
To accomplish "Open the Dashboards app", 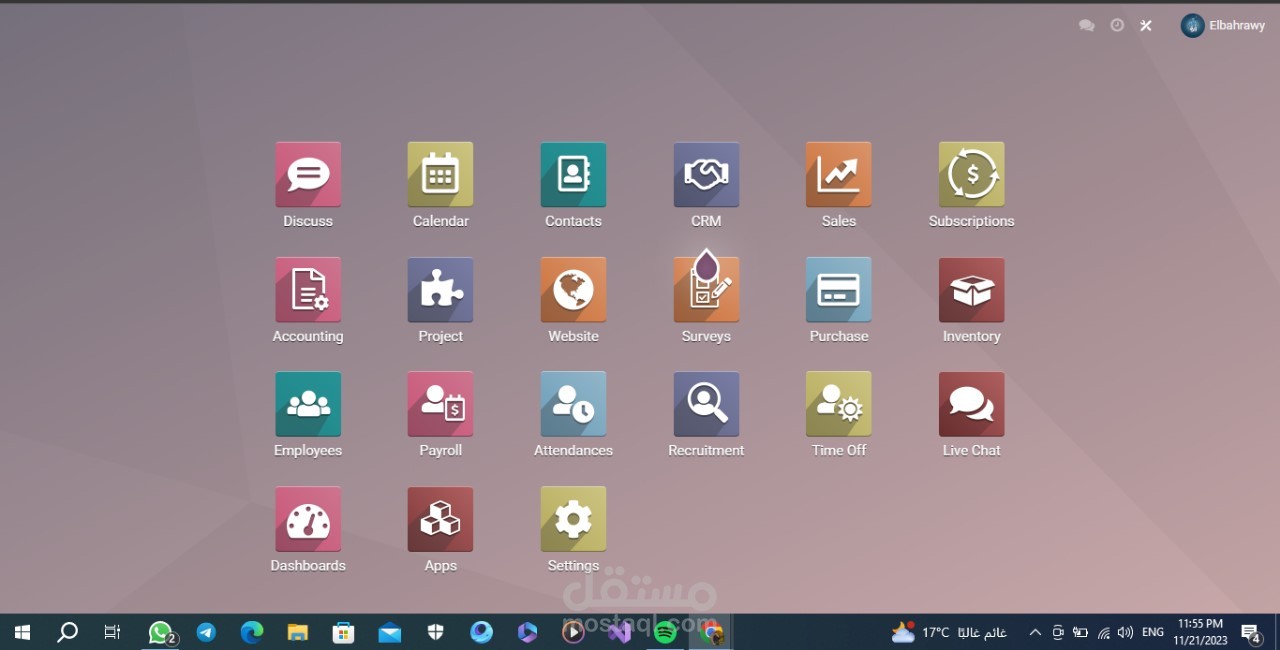I will point(308,519).
